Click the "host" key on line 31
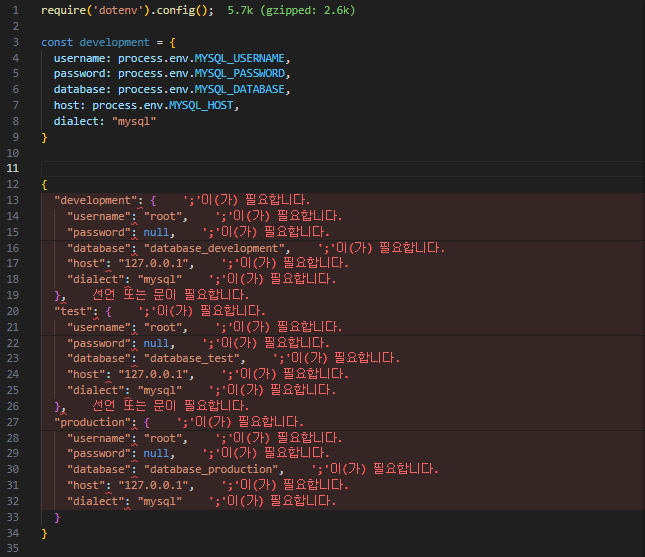 pos(86,485)
